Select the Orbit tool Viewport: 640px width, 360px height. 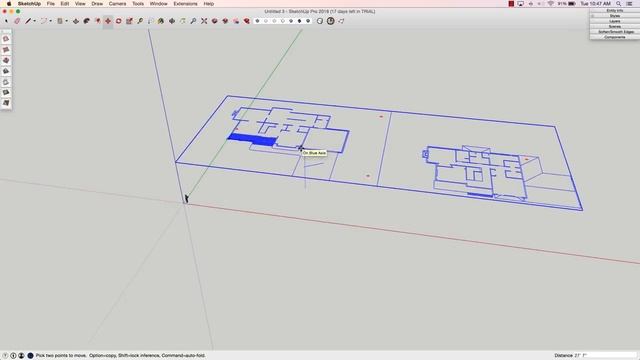172,21
